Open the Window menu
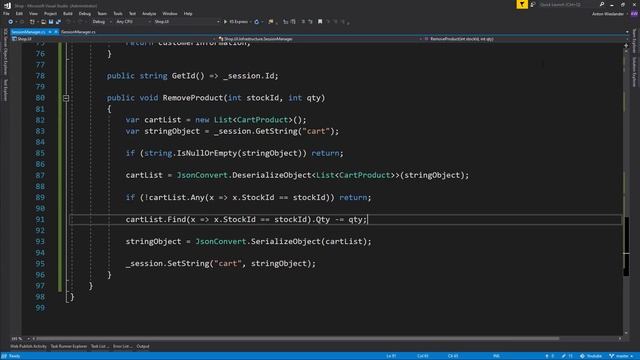640x360 pixels. click(x=170, y=13)
